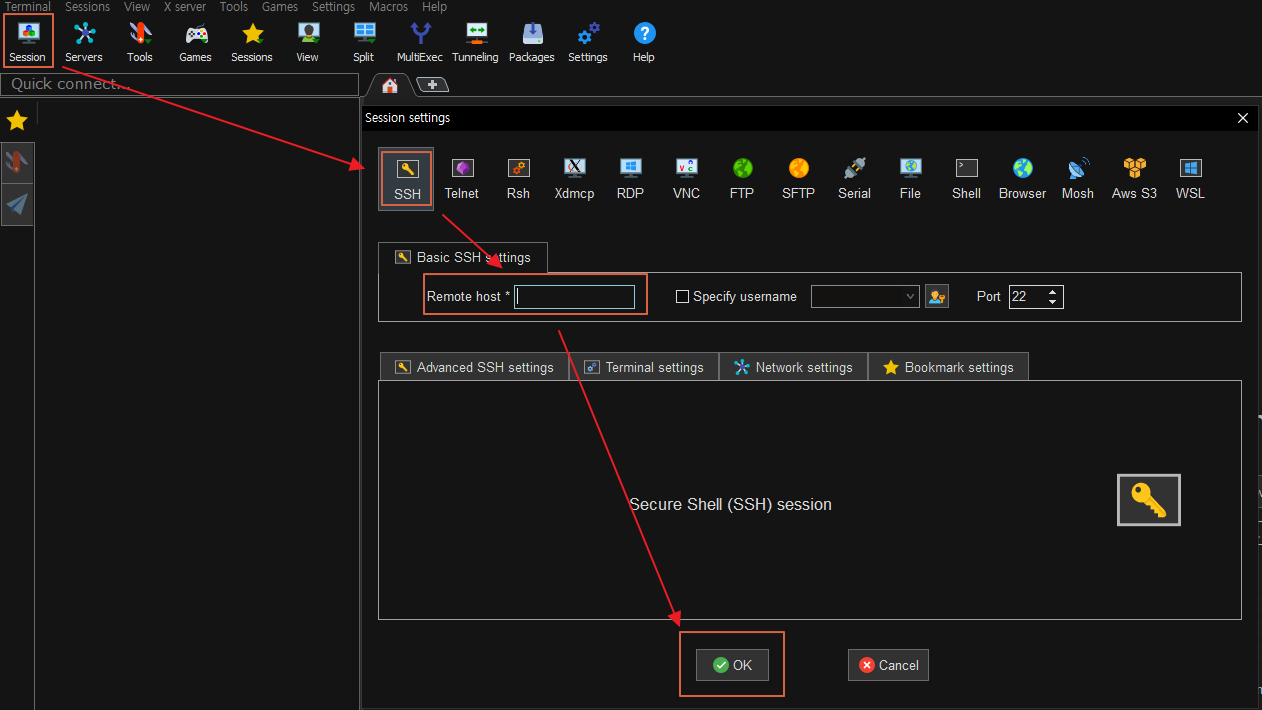Image resolution: width=1262 pixels, height=710 pixels.
Task: Select the SFTP session type
Action: click(798, 180)
